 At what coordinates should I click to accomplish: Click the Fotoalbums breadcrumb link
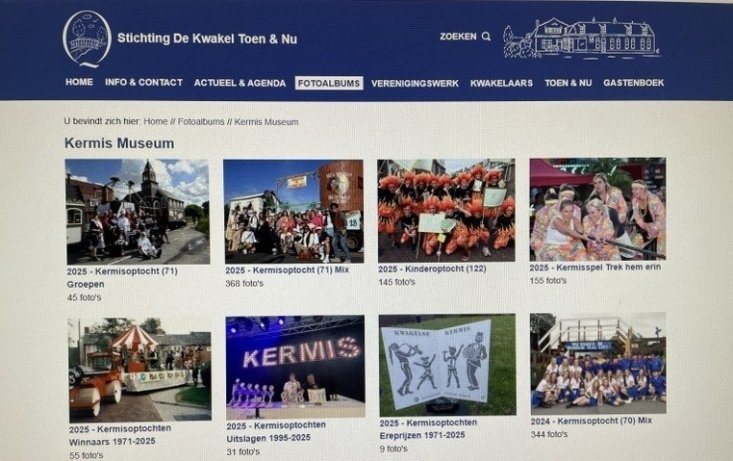tap(201, 122)
